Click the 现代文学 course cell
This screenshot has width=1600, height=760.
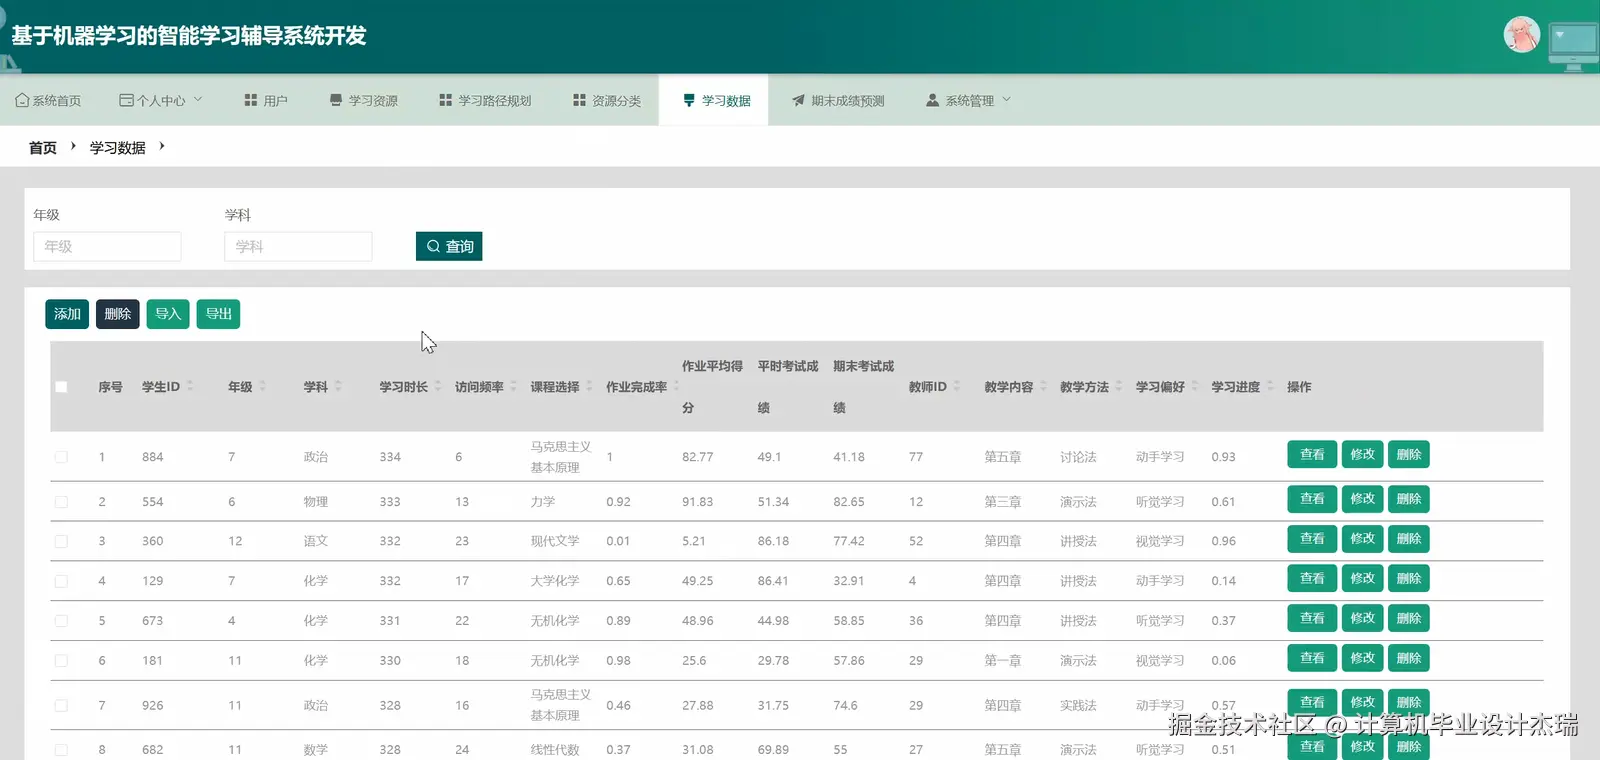pyautogui.click(x=555, y=541)
